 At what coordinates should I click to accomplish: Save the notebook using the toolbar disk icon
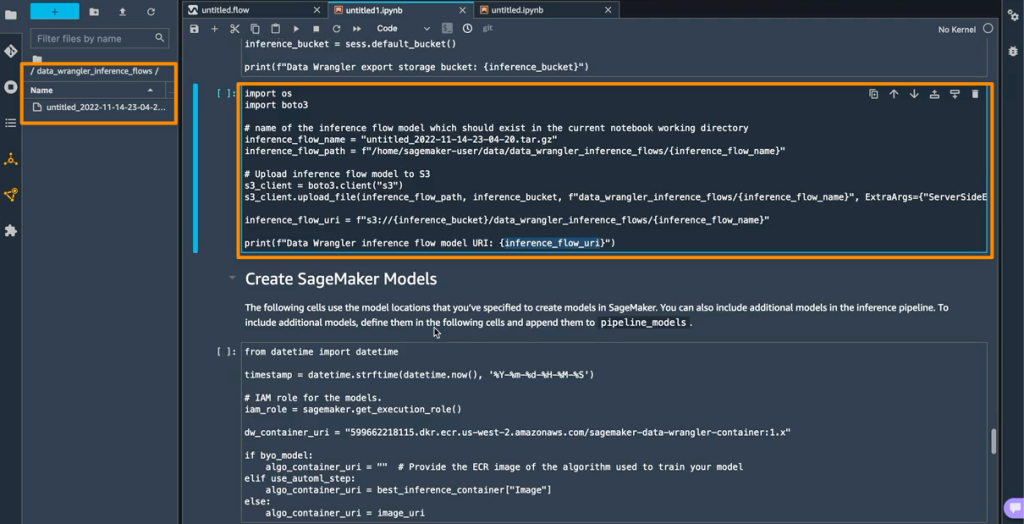pos(194,29)
